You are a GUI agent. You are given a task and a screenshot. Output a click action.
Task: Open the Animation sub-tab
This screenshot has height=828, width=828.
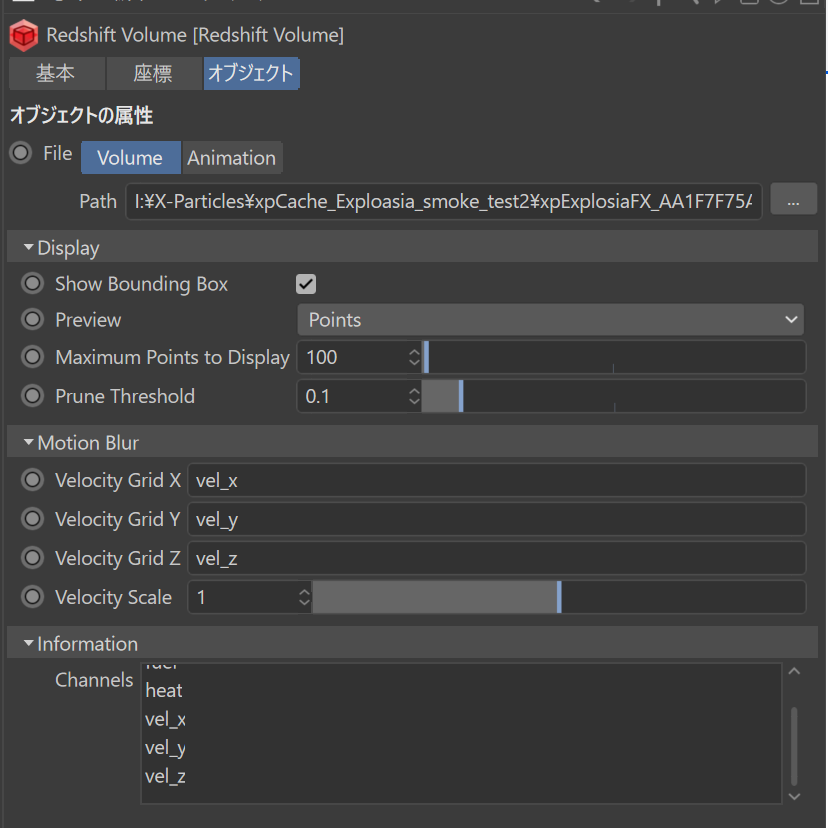point(232,157)
